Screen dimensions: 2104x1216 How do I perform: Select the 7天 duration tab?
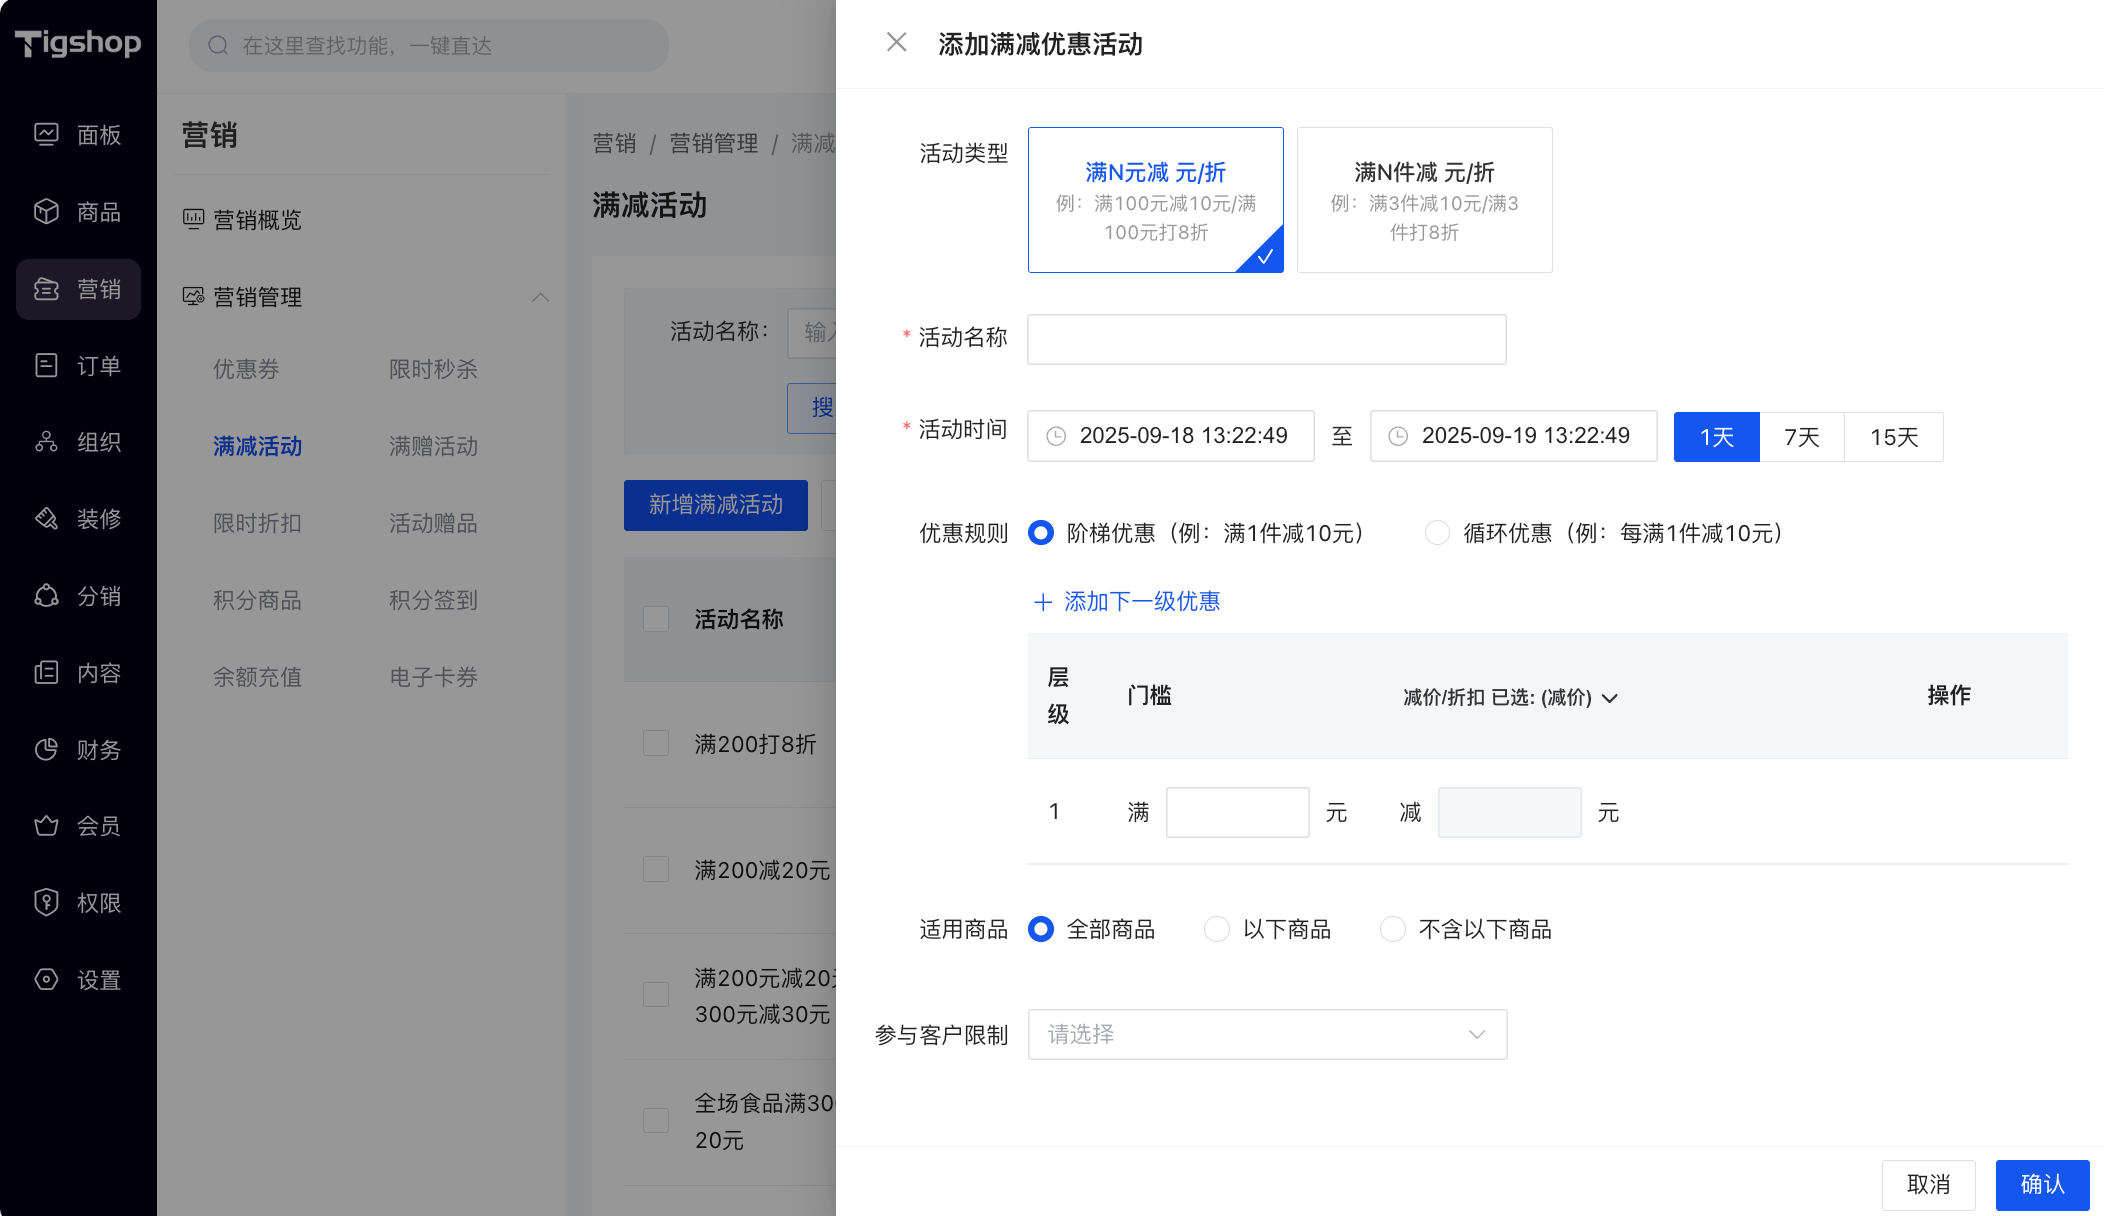pos(1801,437)
